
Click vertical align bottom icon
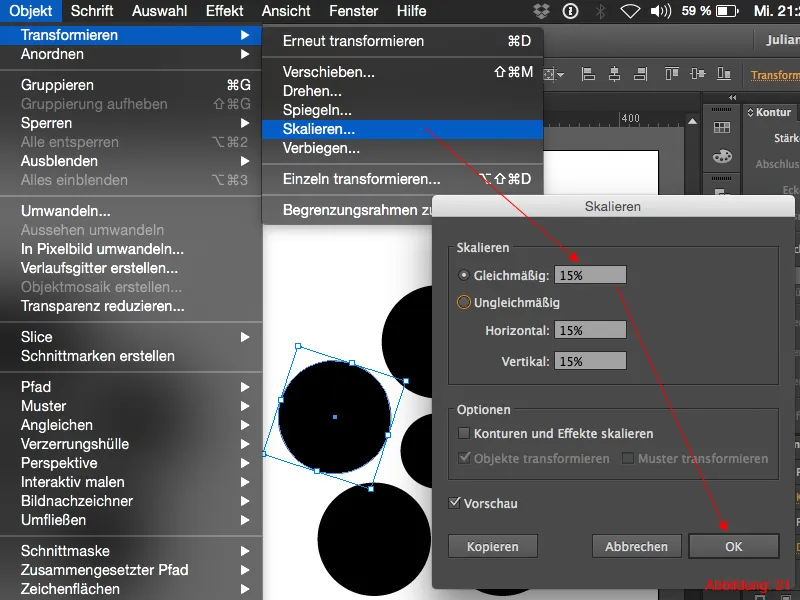click(724, 74)
